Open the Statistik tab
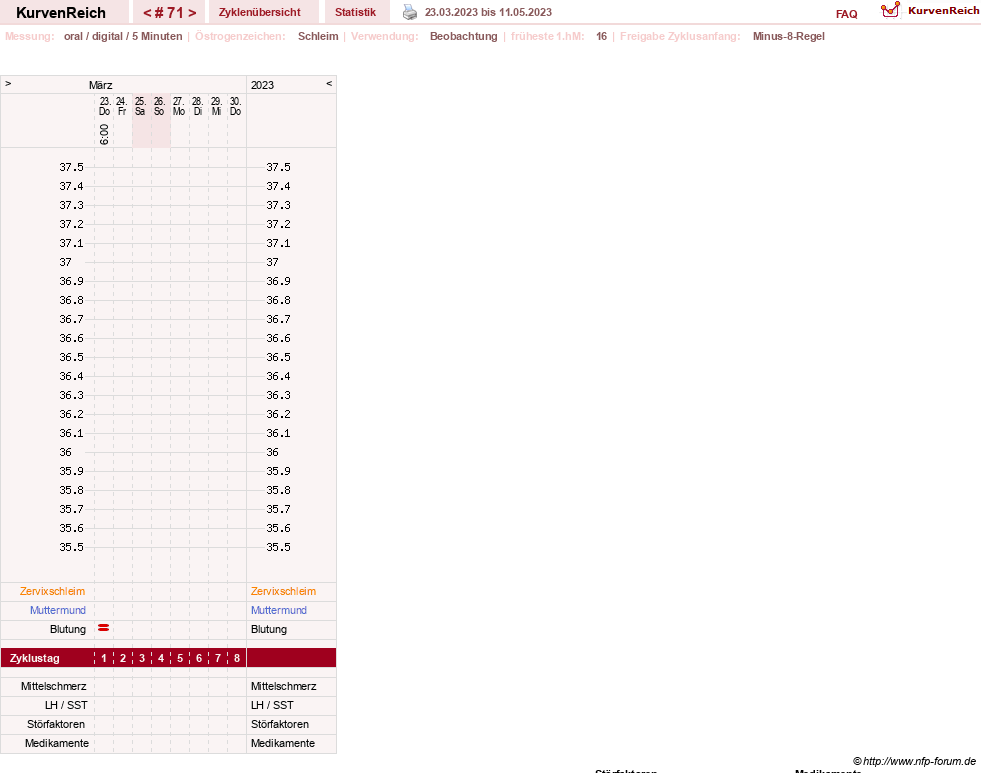The width and height of the screenshot is (981, 773). click(355, 12)
